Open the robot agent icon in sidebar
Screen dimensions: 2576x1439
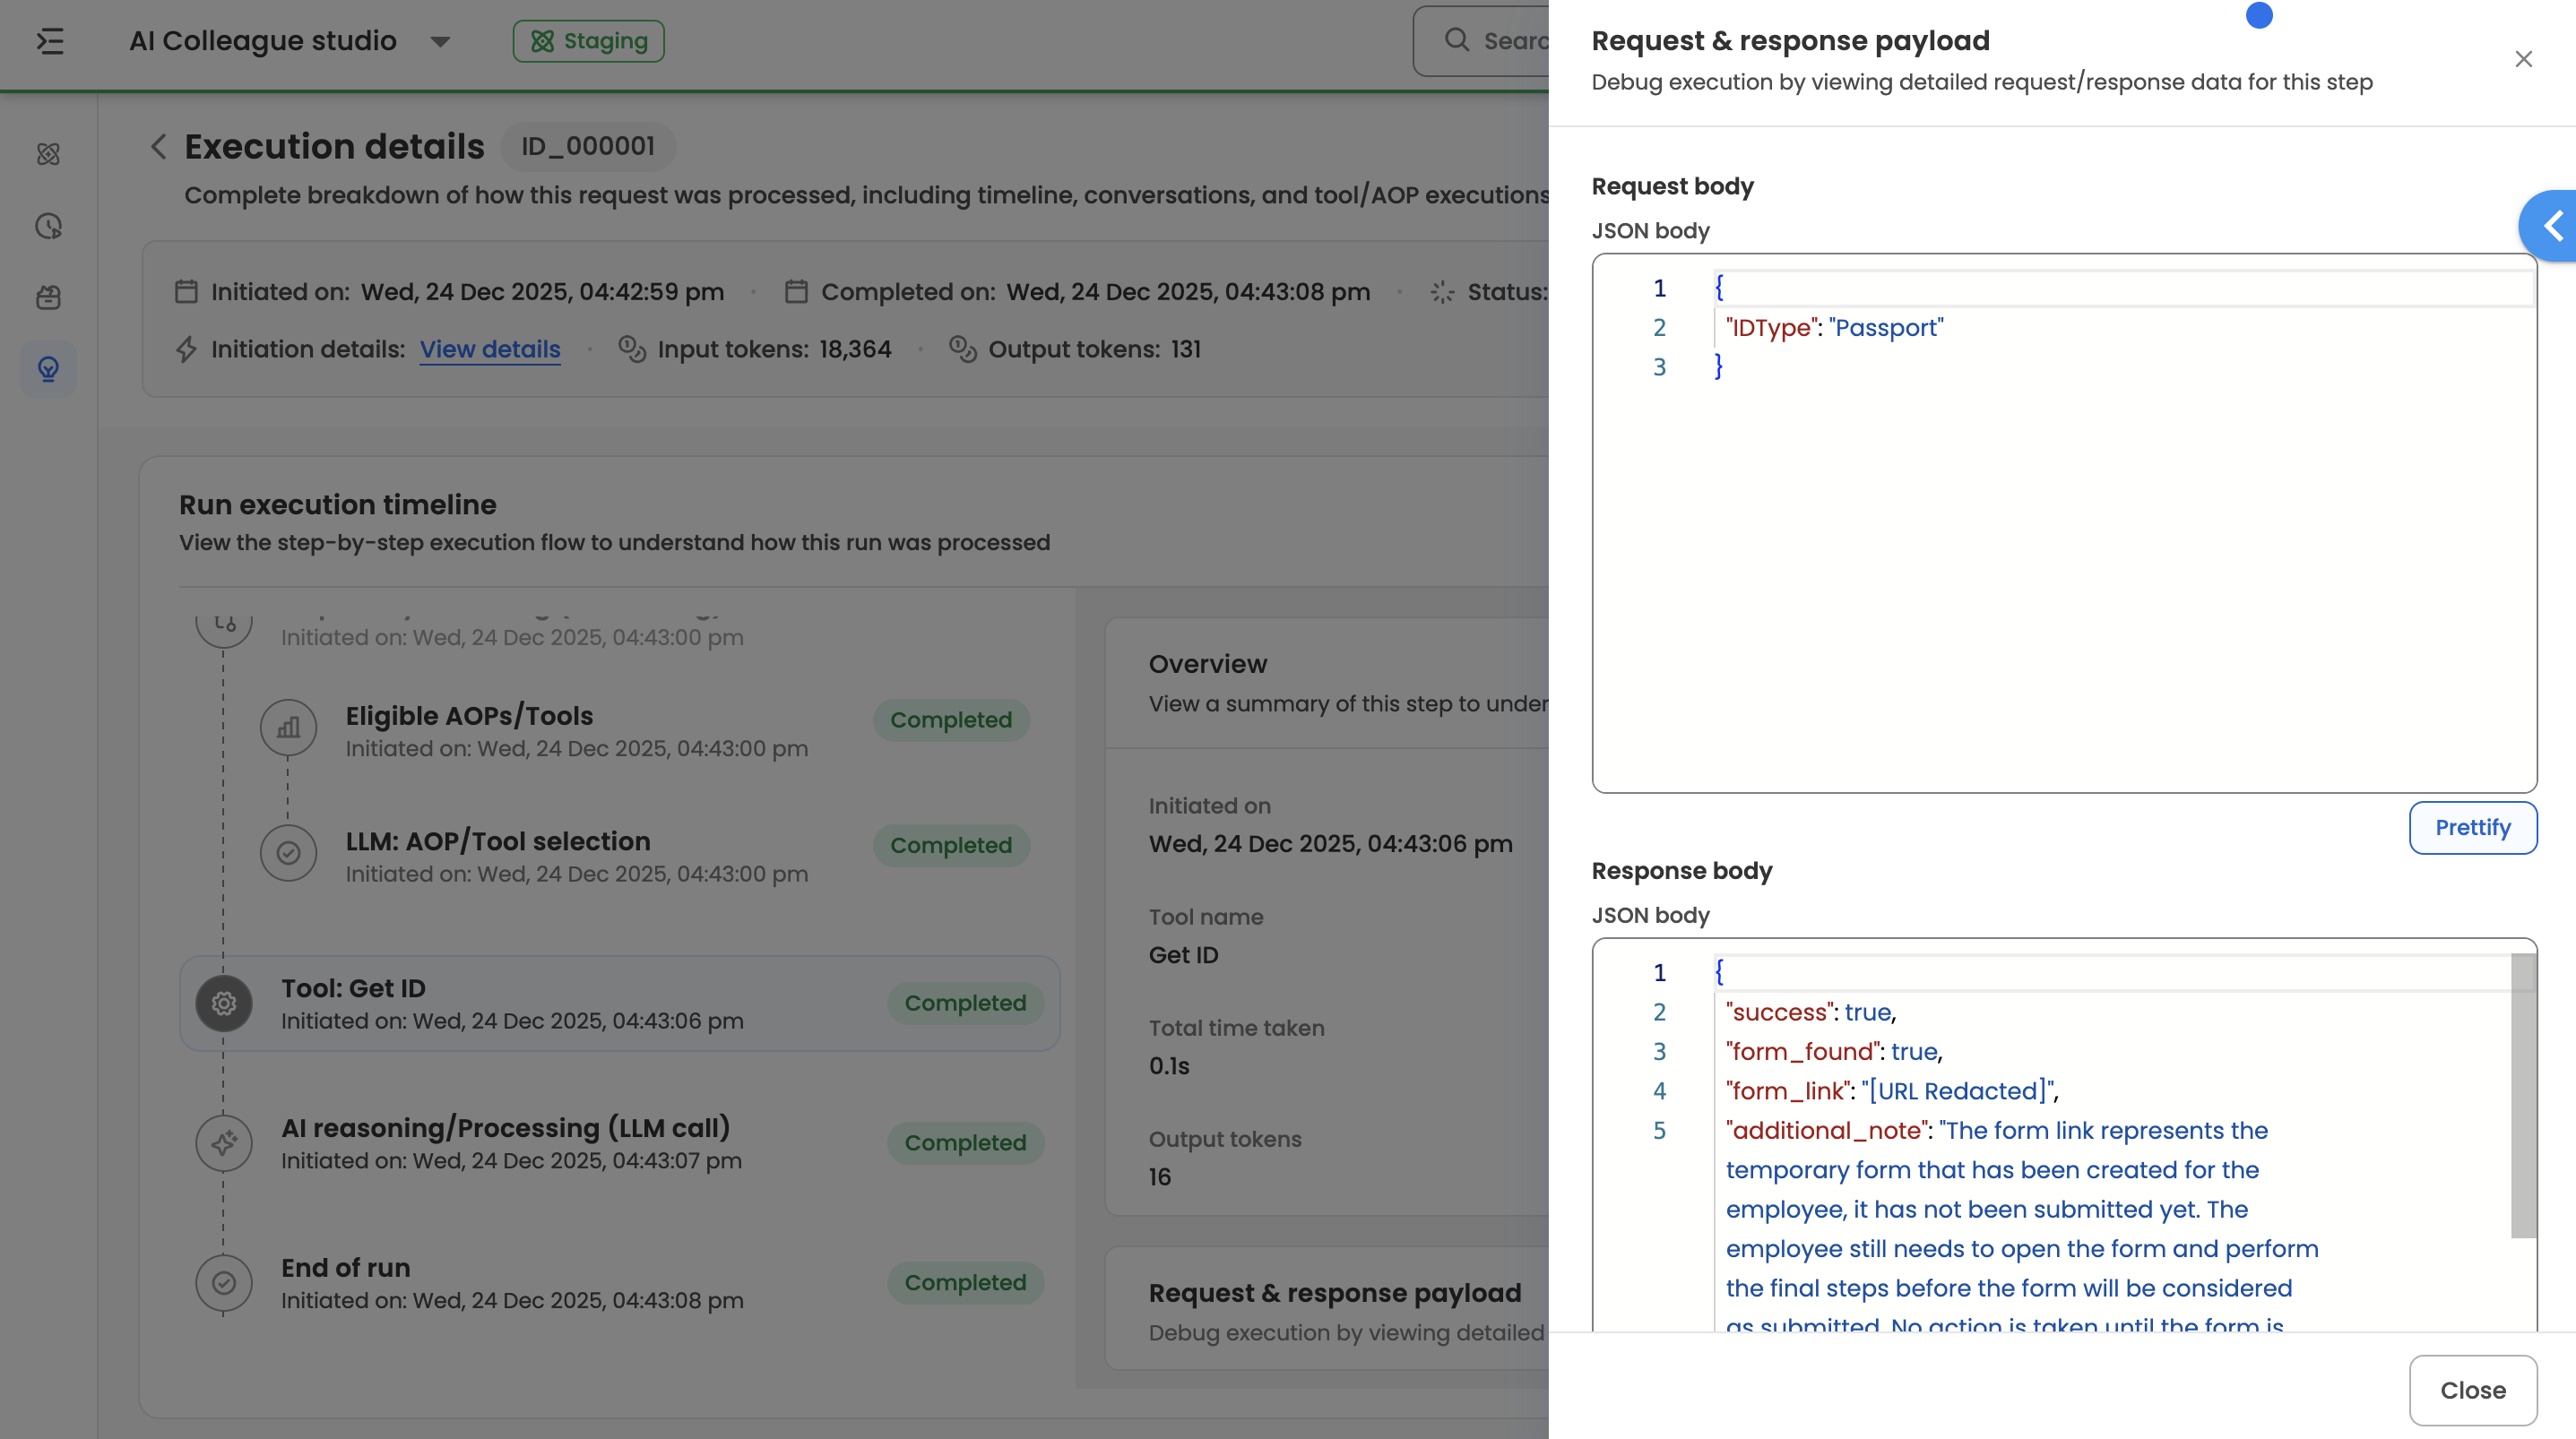pos(48,297)
